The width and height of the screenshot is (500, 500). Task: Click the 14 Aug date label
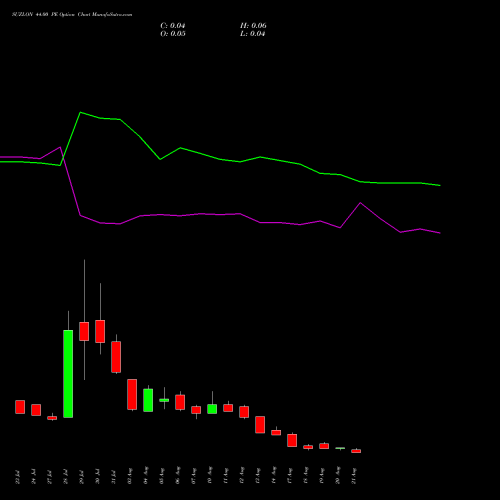(274, 476)
